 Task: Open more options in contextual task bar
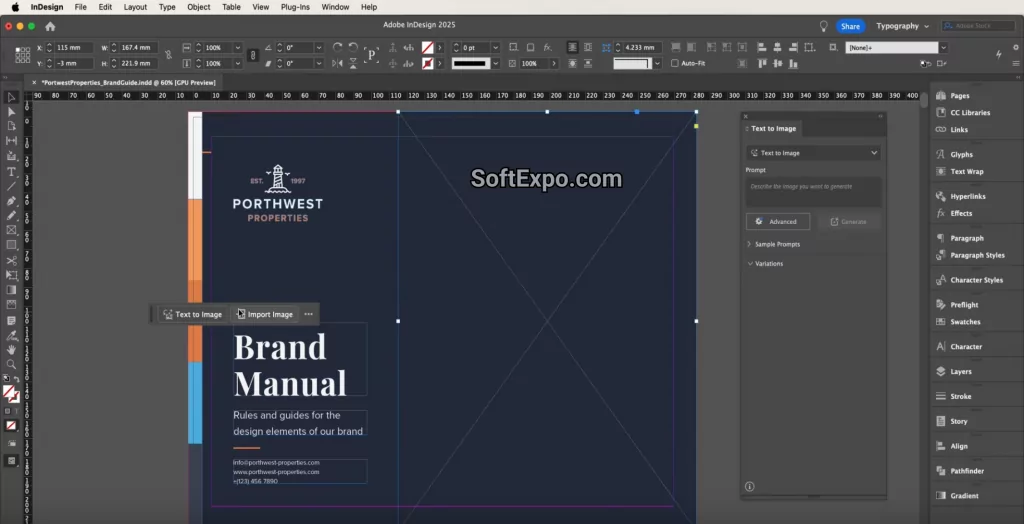click(x=308, y=314)
